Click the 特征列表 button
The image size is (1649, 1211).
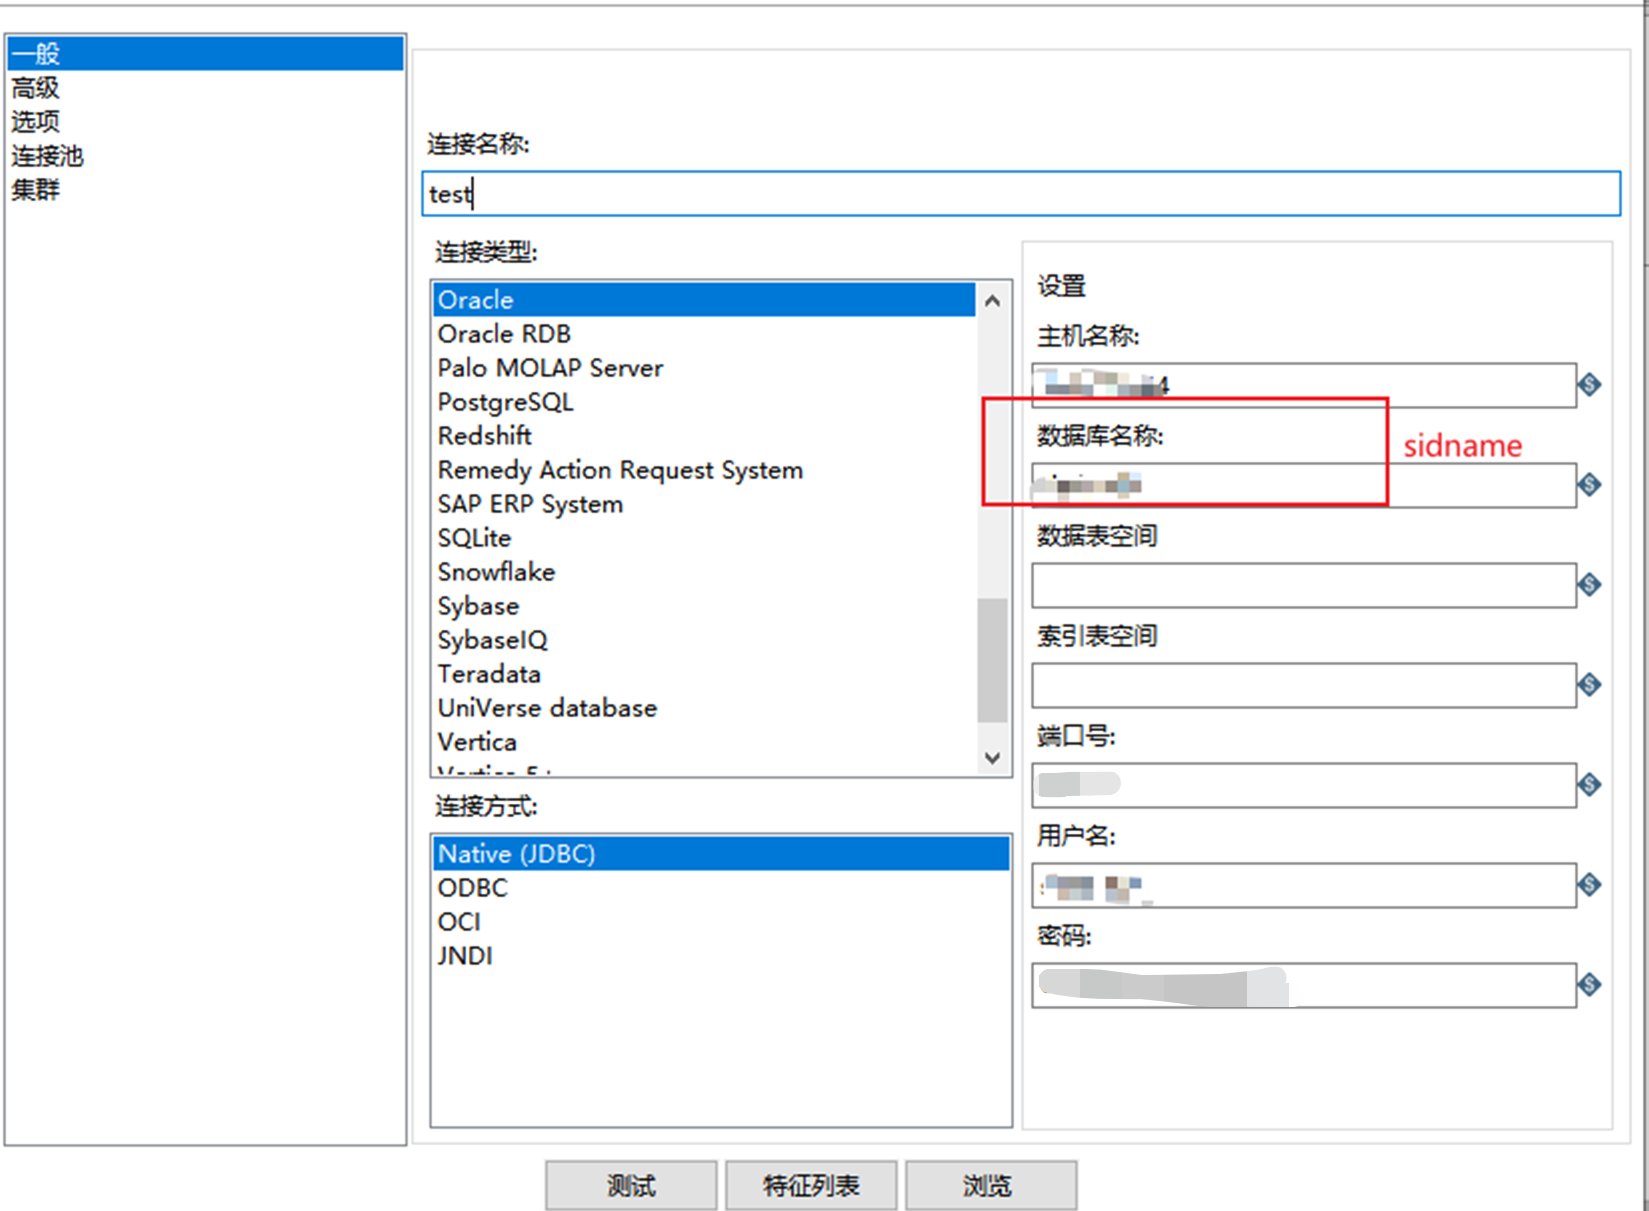[x=811, y=1185]
